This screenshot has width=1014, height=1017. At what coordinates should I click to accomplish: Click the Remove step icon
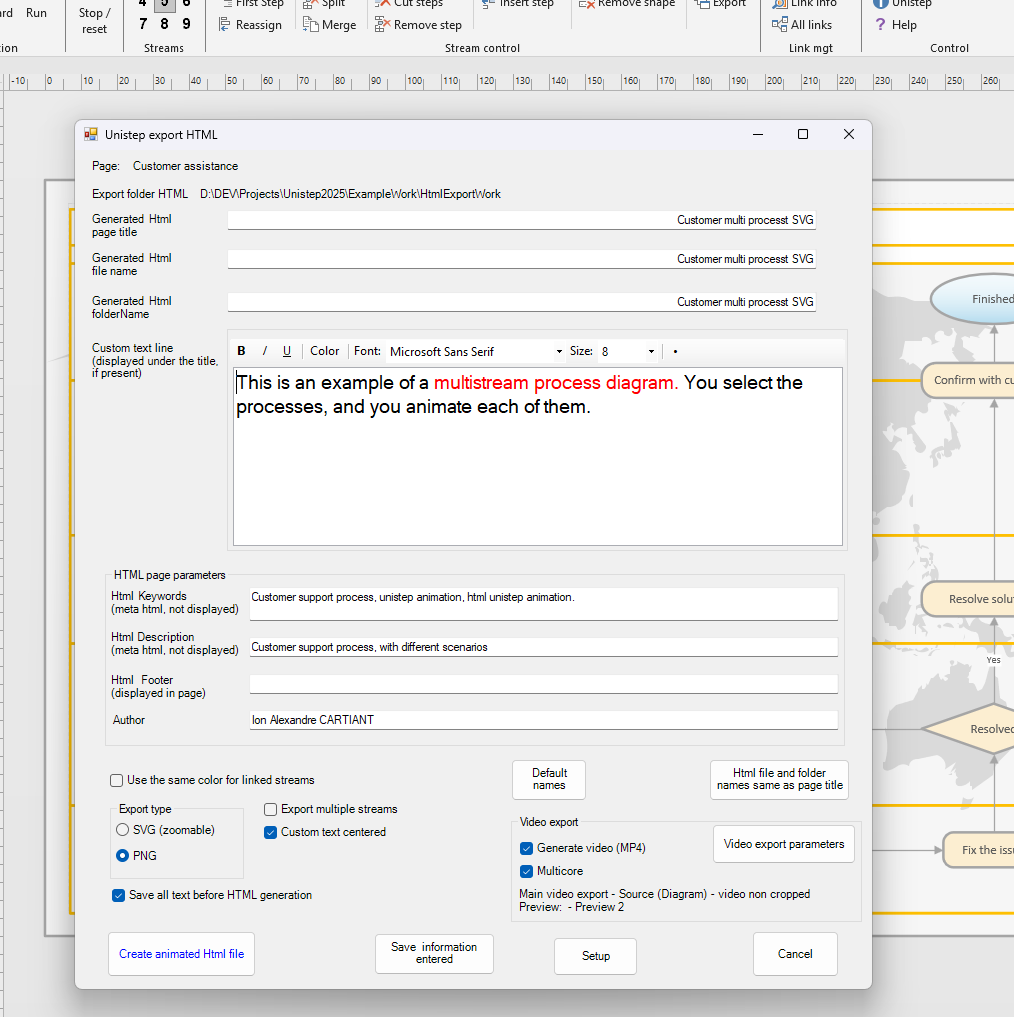click(382, 25)
